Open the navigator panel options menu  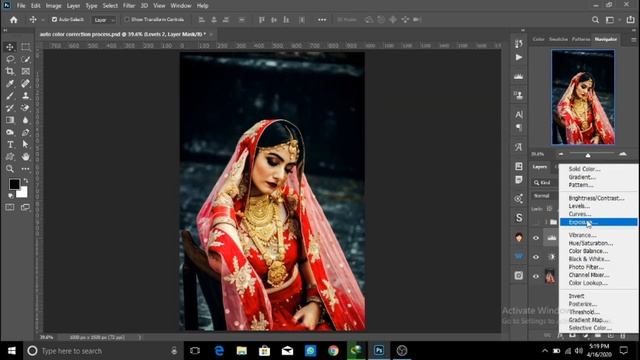point(633,40)
